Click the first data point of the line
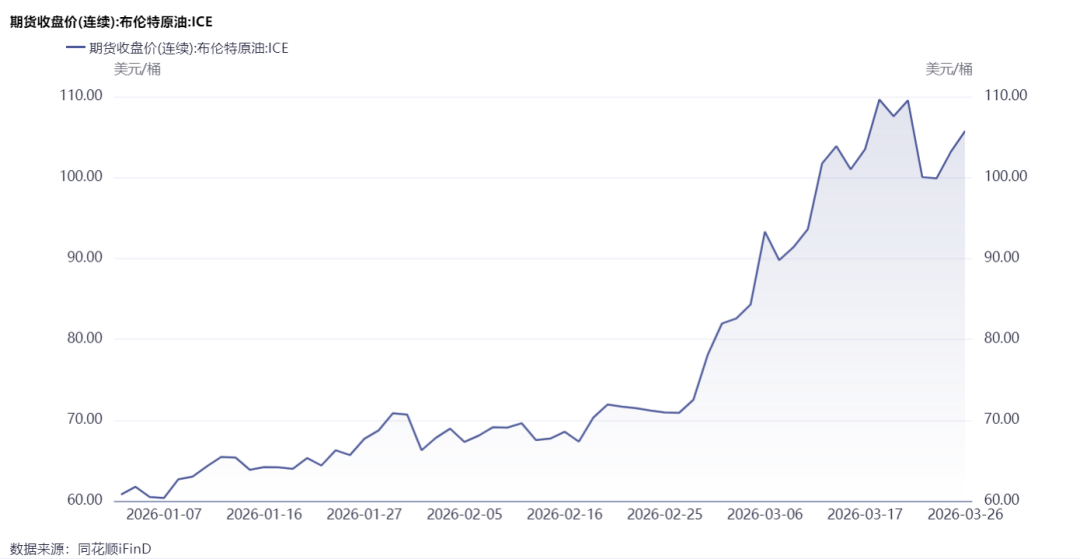 coord(121,494)
